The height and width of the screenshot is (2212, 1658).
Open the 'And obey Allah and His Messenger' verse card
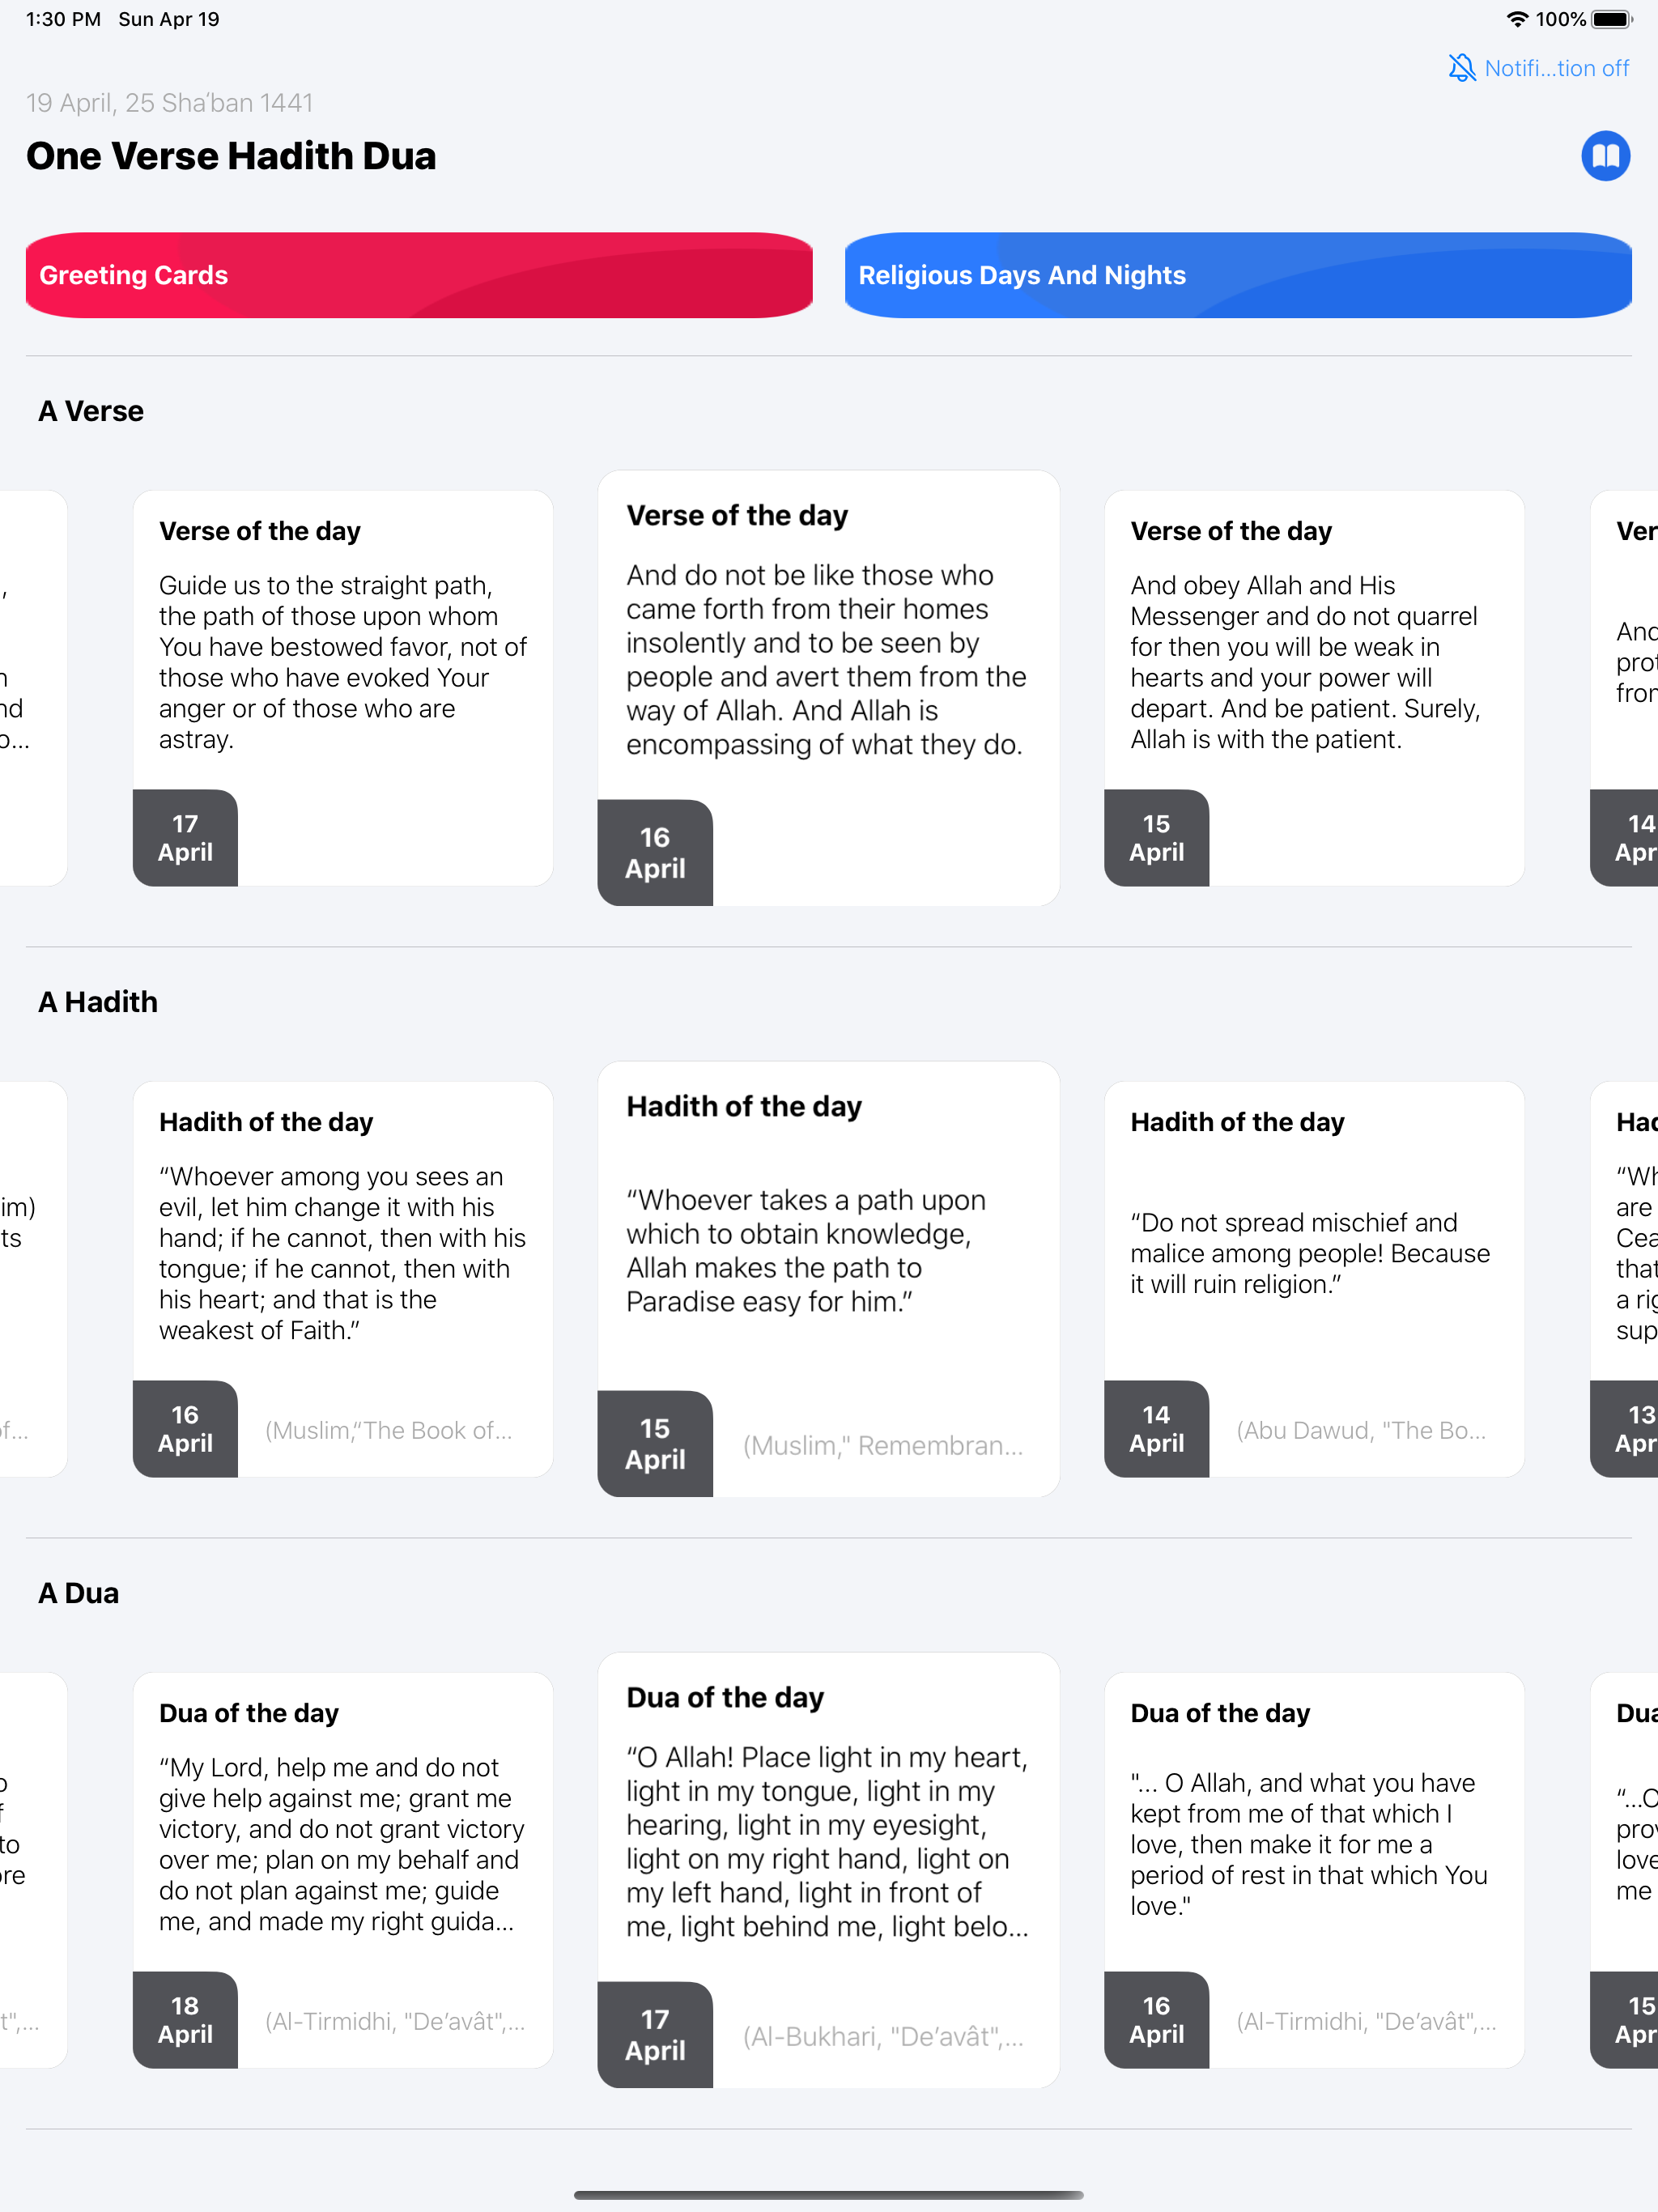click(x=1314, y=688)
